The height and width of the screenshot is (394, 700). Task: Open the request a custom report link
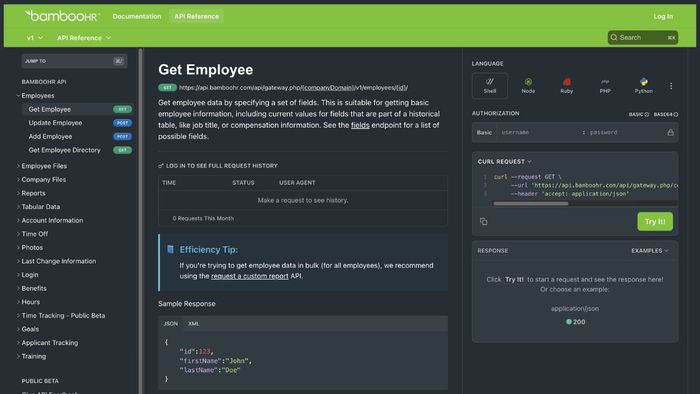(250, 276)
